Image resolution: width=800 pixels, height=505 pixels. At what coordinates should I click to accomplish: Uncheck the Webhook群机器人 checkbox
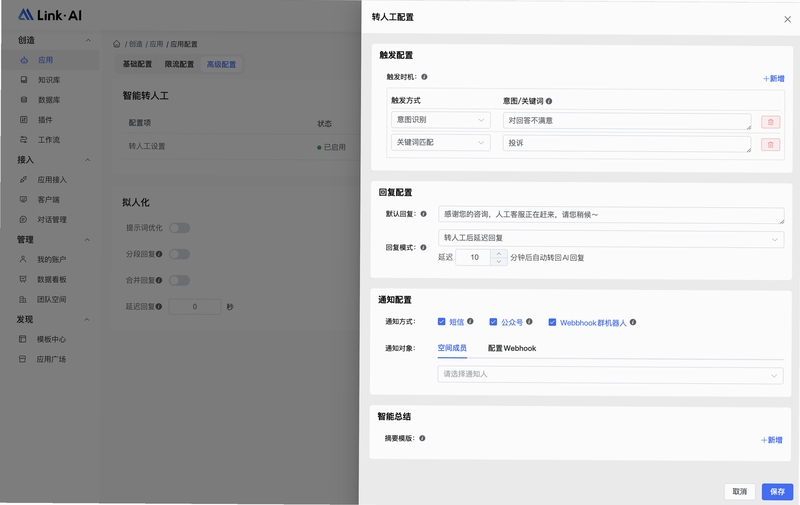(x=552, y=322)
